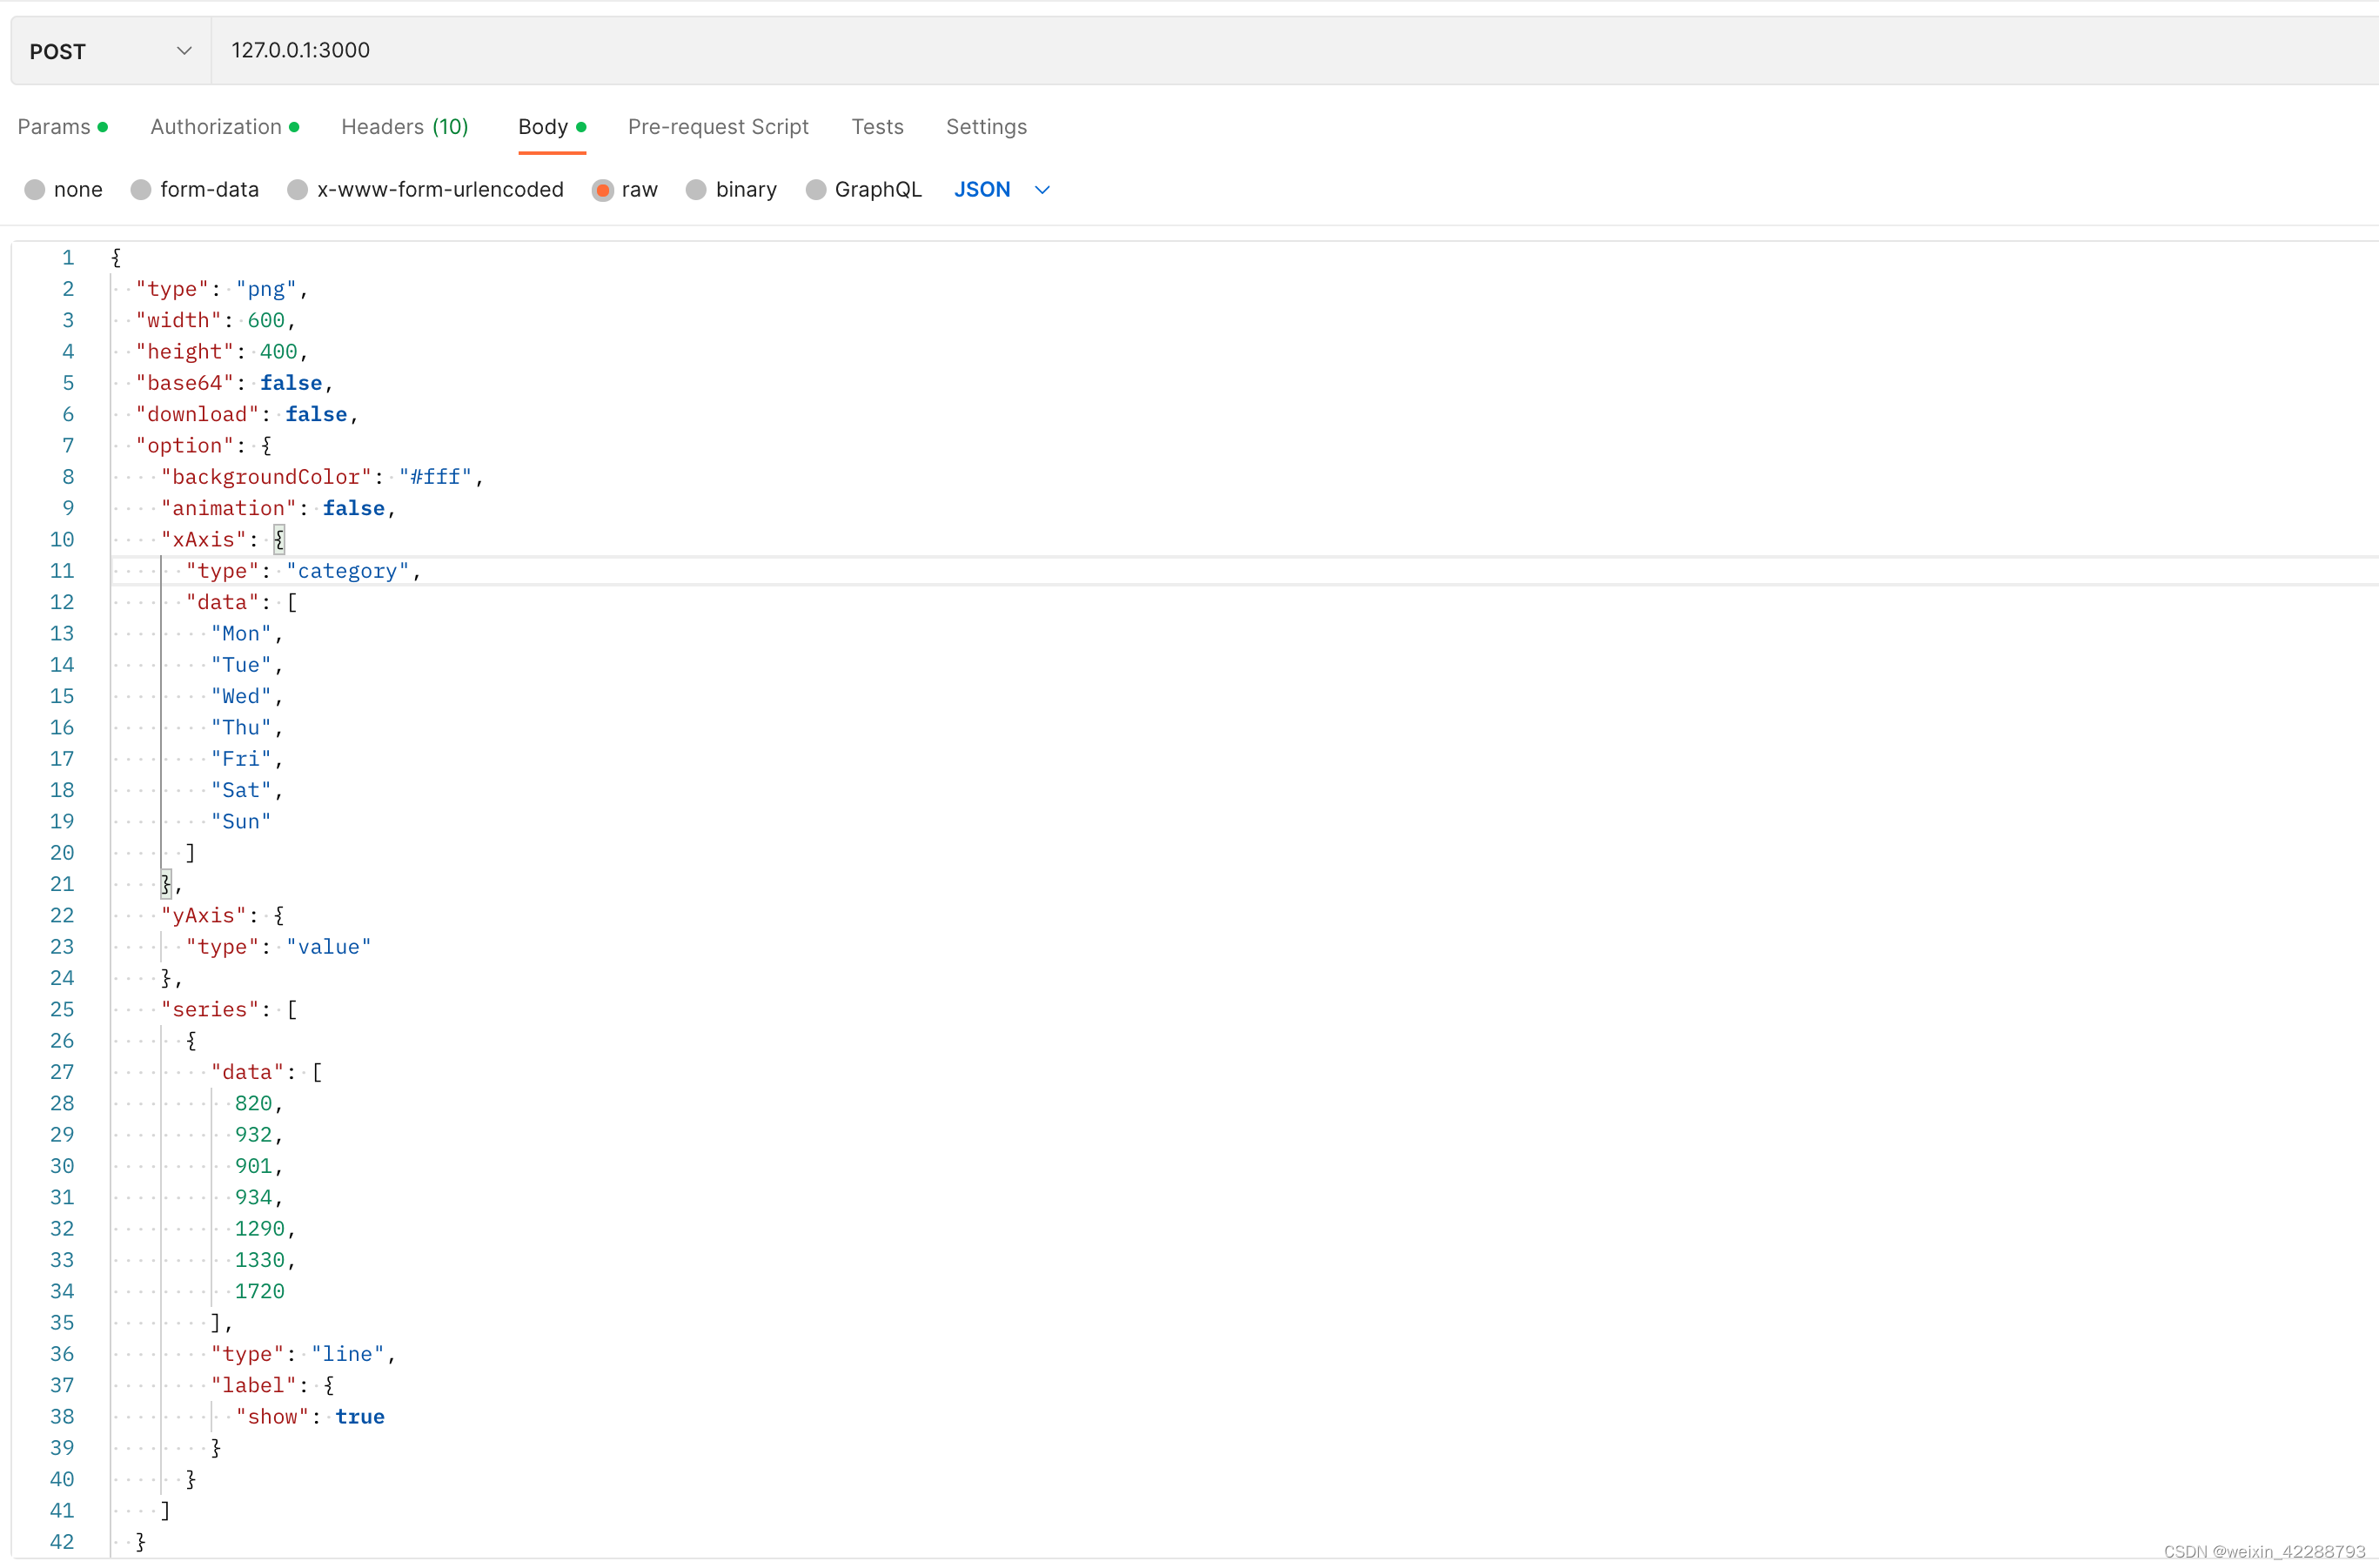2379x1568 pixels.
Task: Go to the Tests tab
Action: tap(877, 127)
